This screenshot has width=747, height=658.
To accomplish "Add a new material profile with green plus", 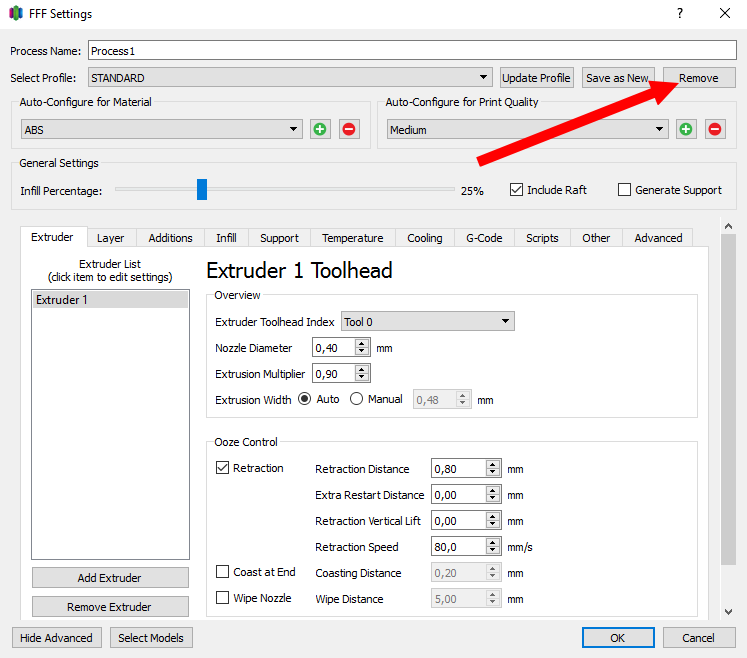I will click(x=320, y=129).
